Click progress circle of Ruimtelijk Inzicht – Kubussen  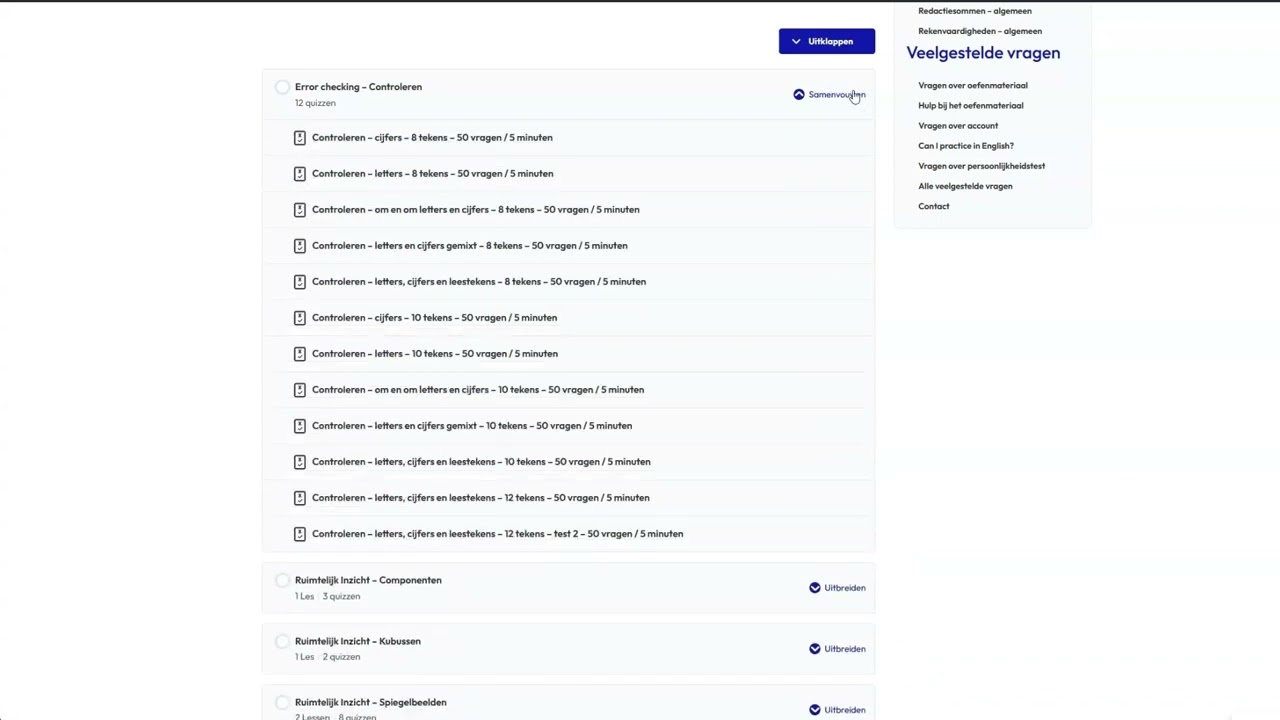point(282,641)
